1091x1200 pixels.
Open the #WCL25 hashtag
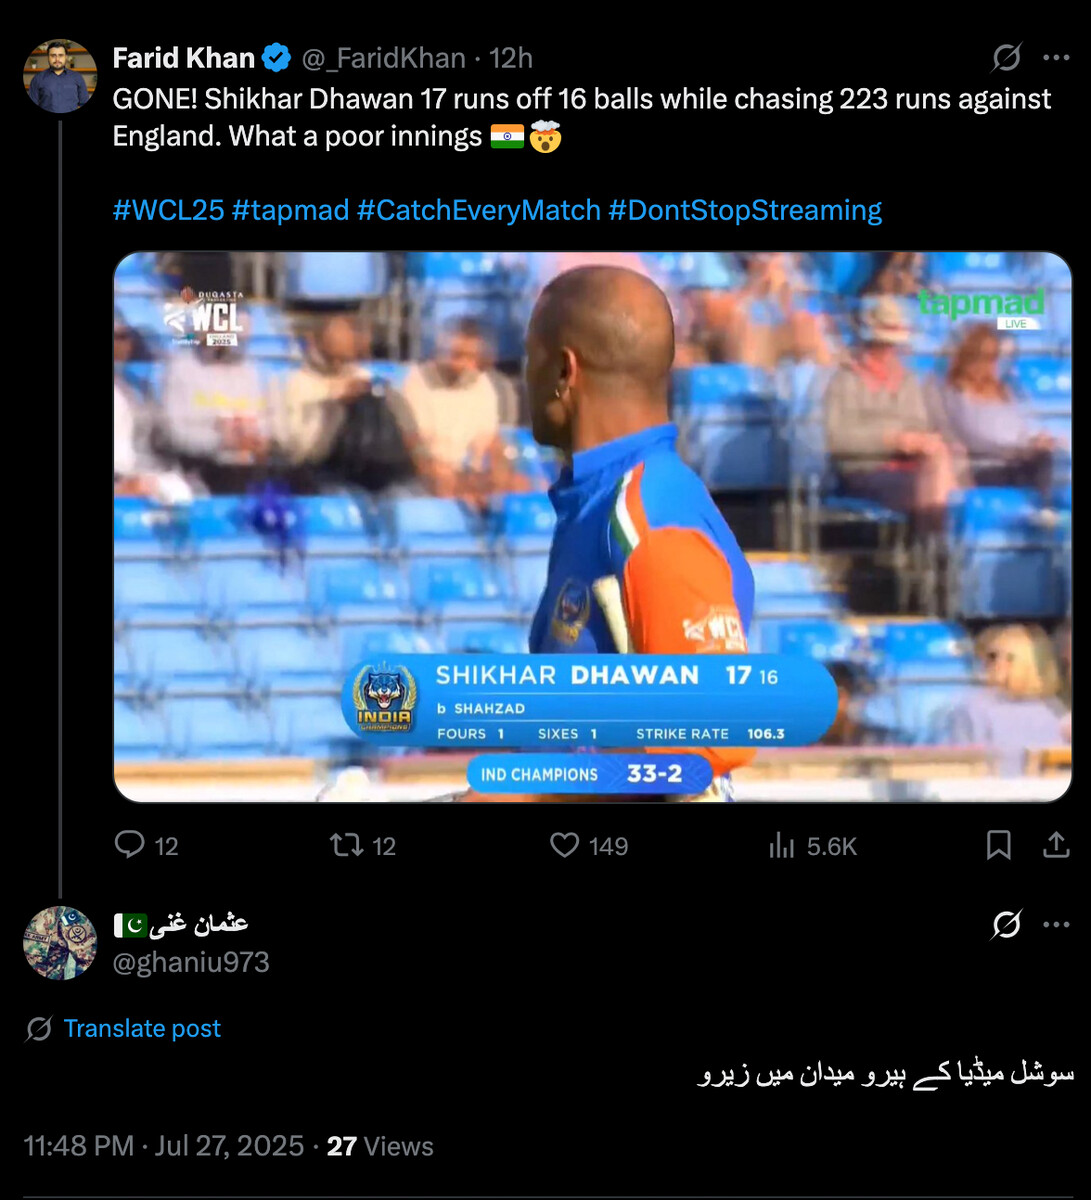pyautogui.click(x=168, y=210)
